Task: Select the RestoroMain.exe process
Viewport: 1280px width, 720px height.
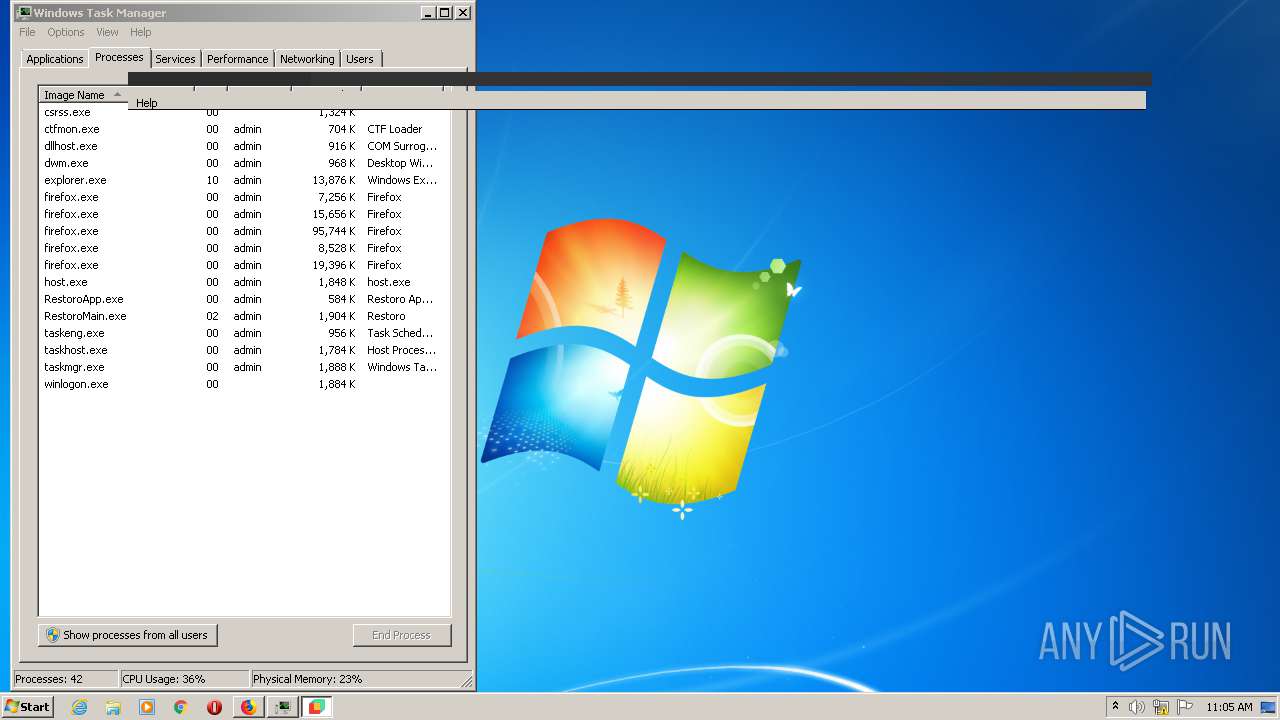Action: point(245,316)
